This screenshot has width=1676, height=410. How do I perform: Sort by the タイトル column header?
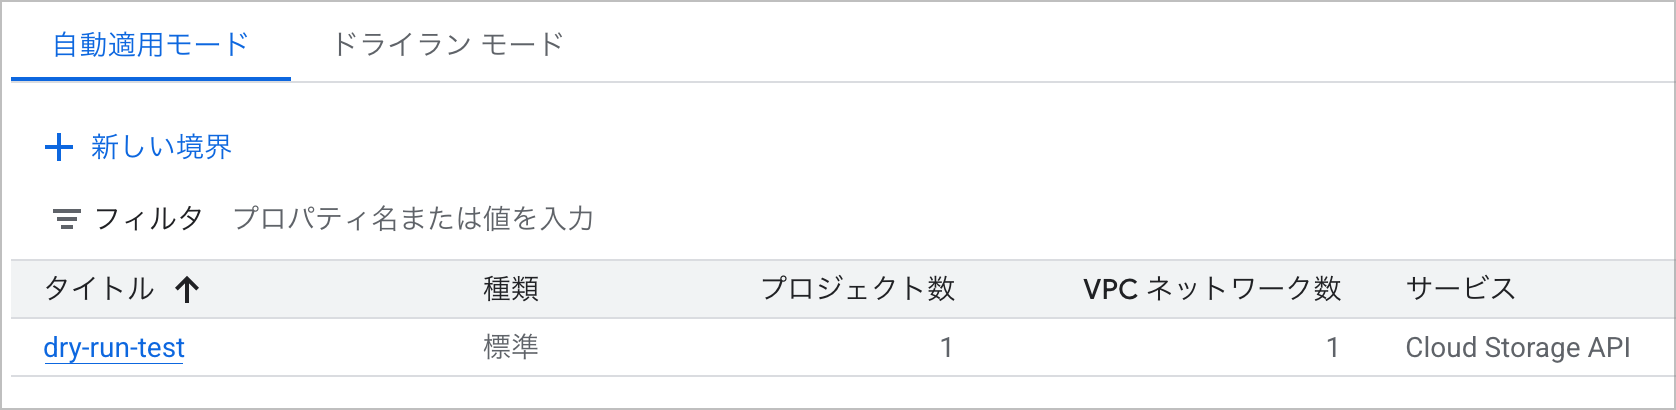click(x=99, y=290)
